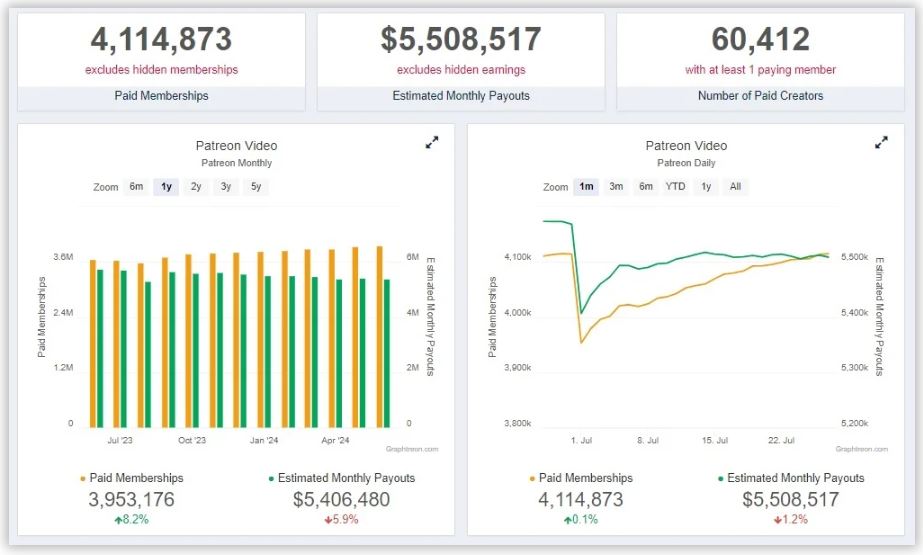Click the 5.9% decrease indicator
The width and height of the screenshot is (923, 555).
341,520
